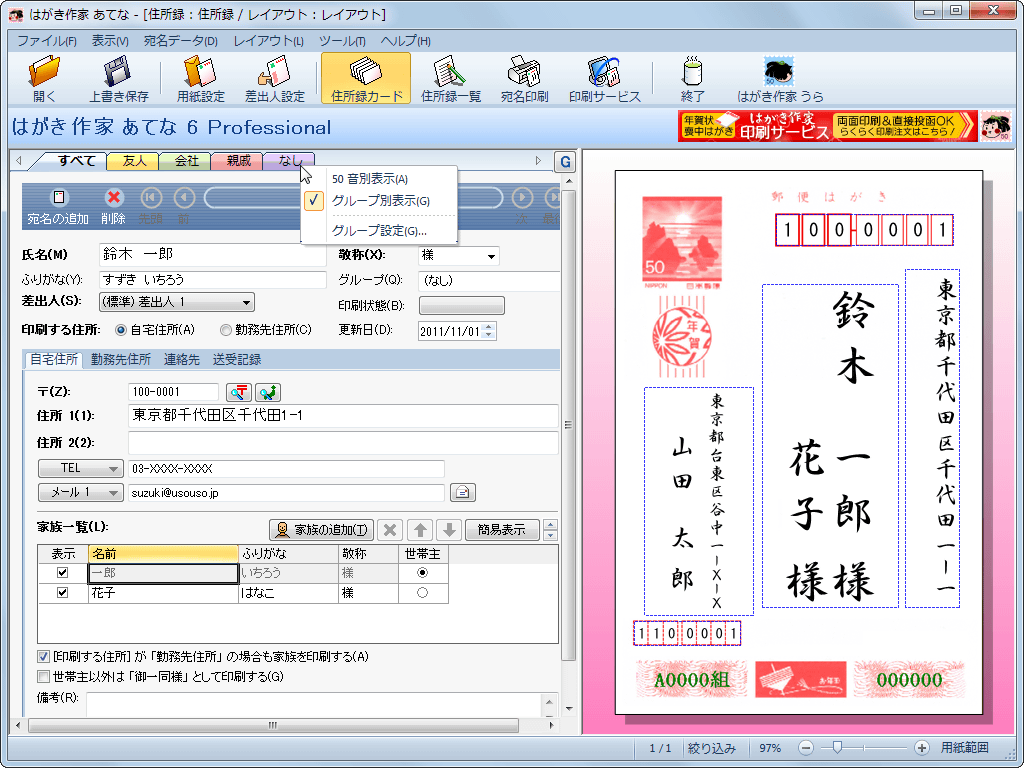Image resolution: width=1024 pixels, height=768 pixels.
Task: Go to 前 previous record
Action: [x=184, y=197]
